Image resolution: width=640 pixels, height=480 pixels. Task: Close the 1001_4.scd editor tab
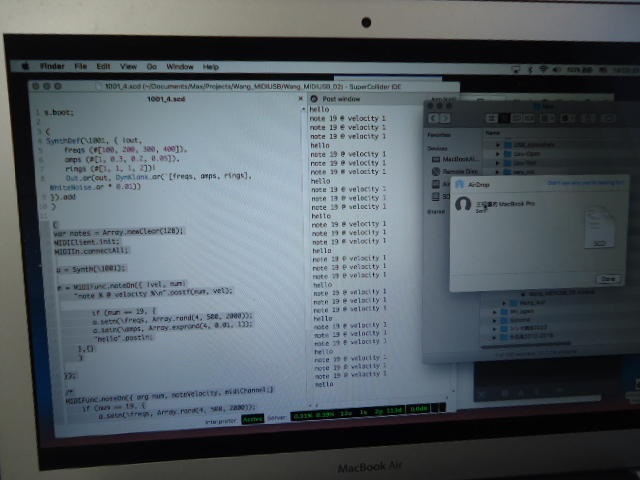[x=301, y=98]
